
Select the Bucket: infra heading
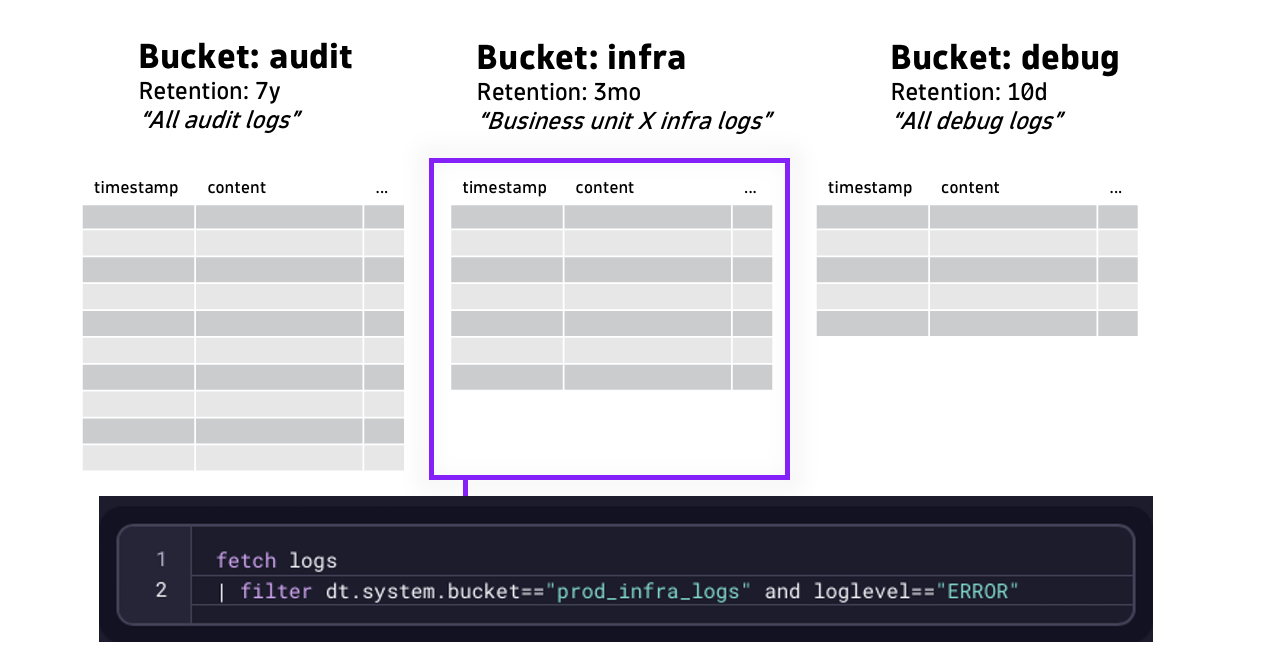coord(581,57)
